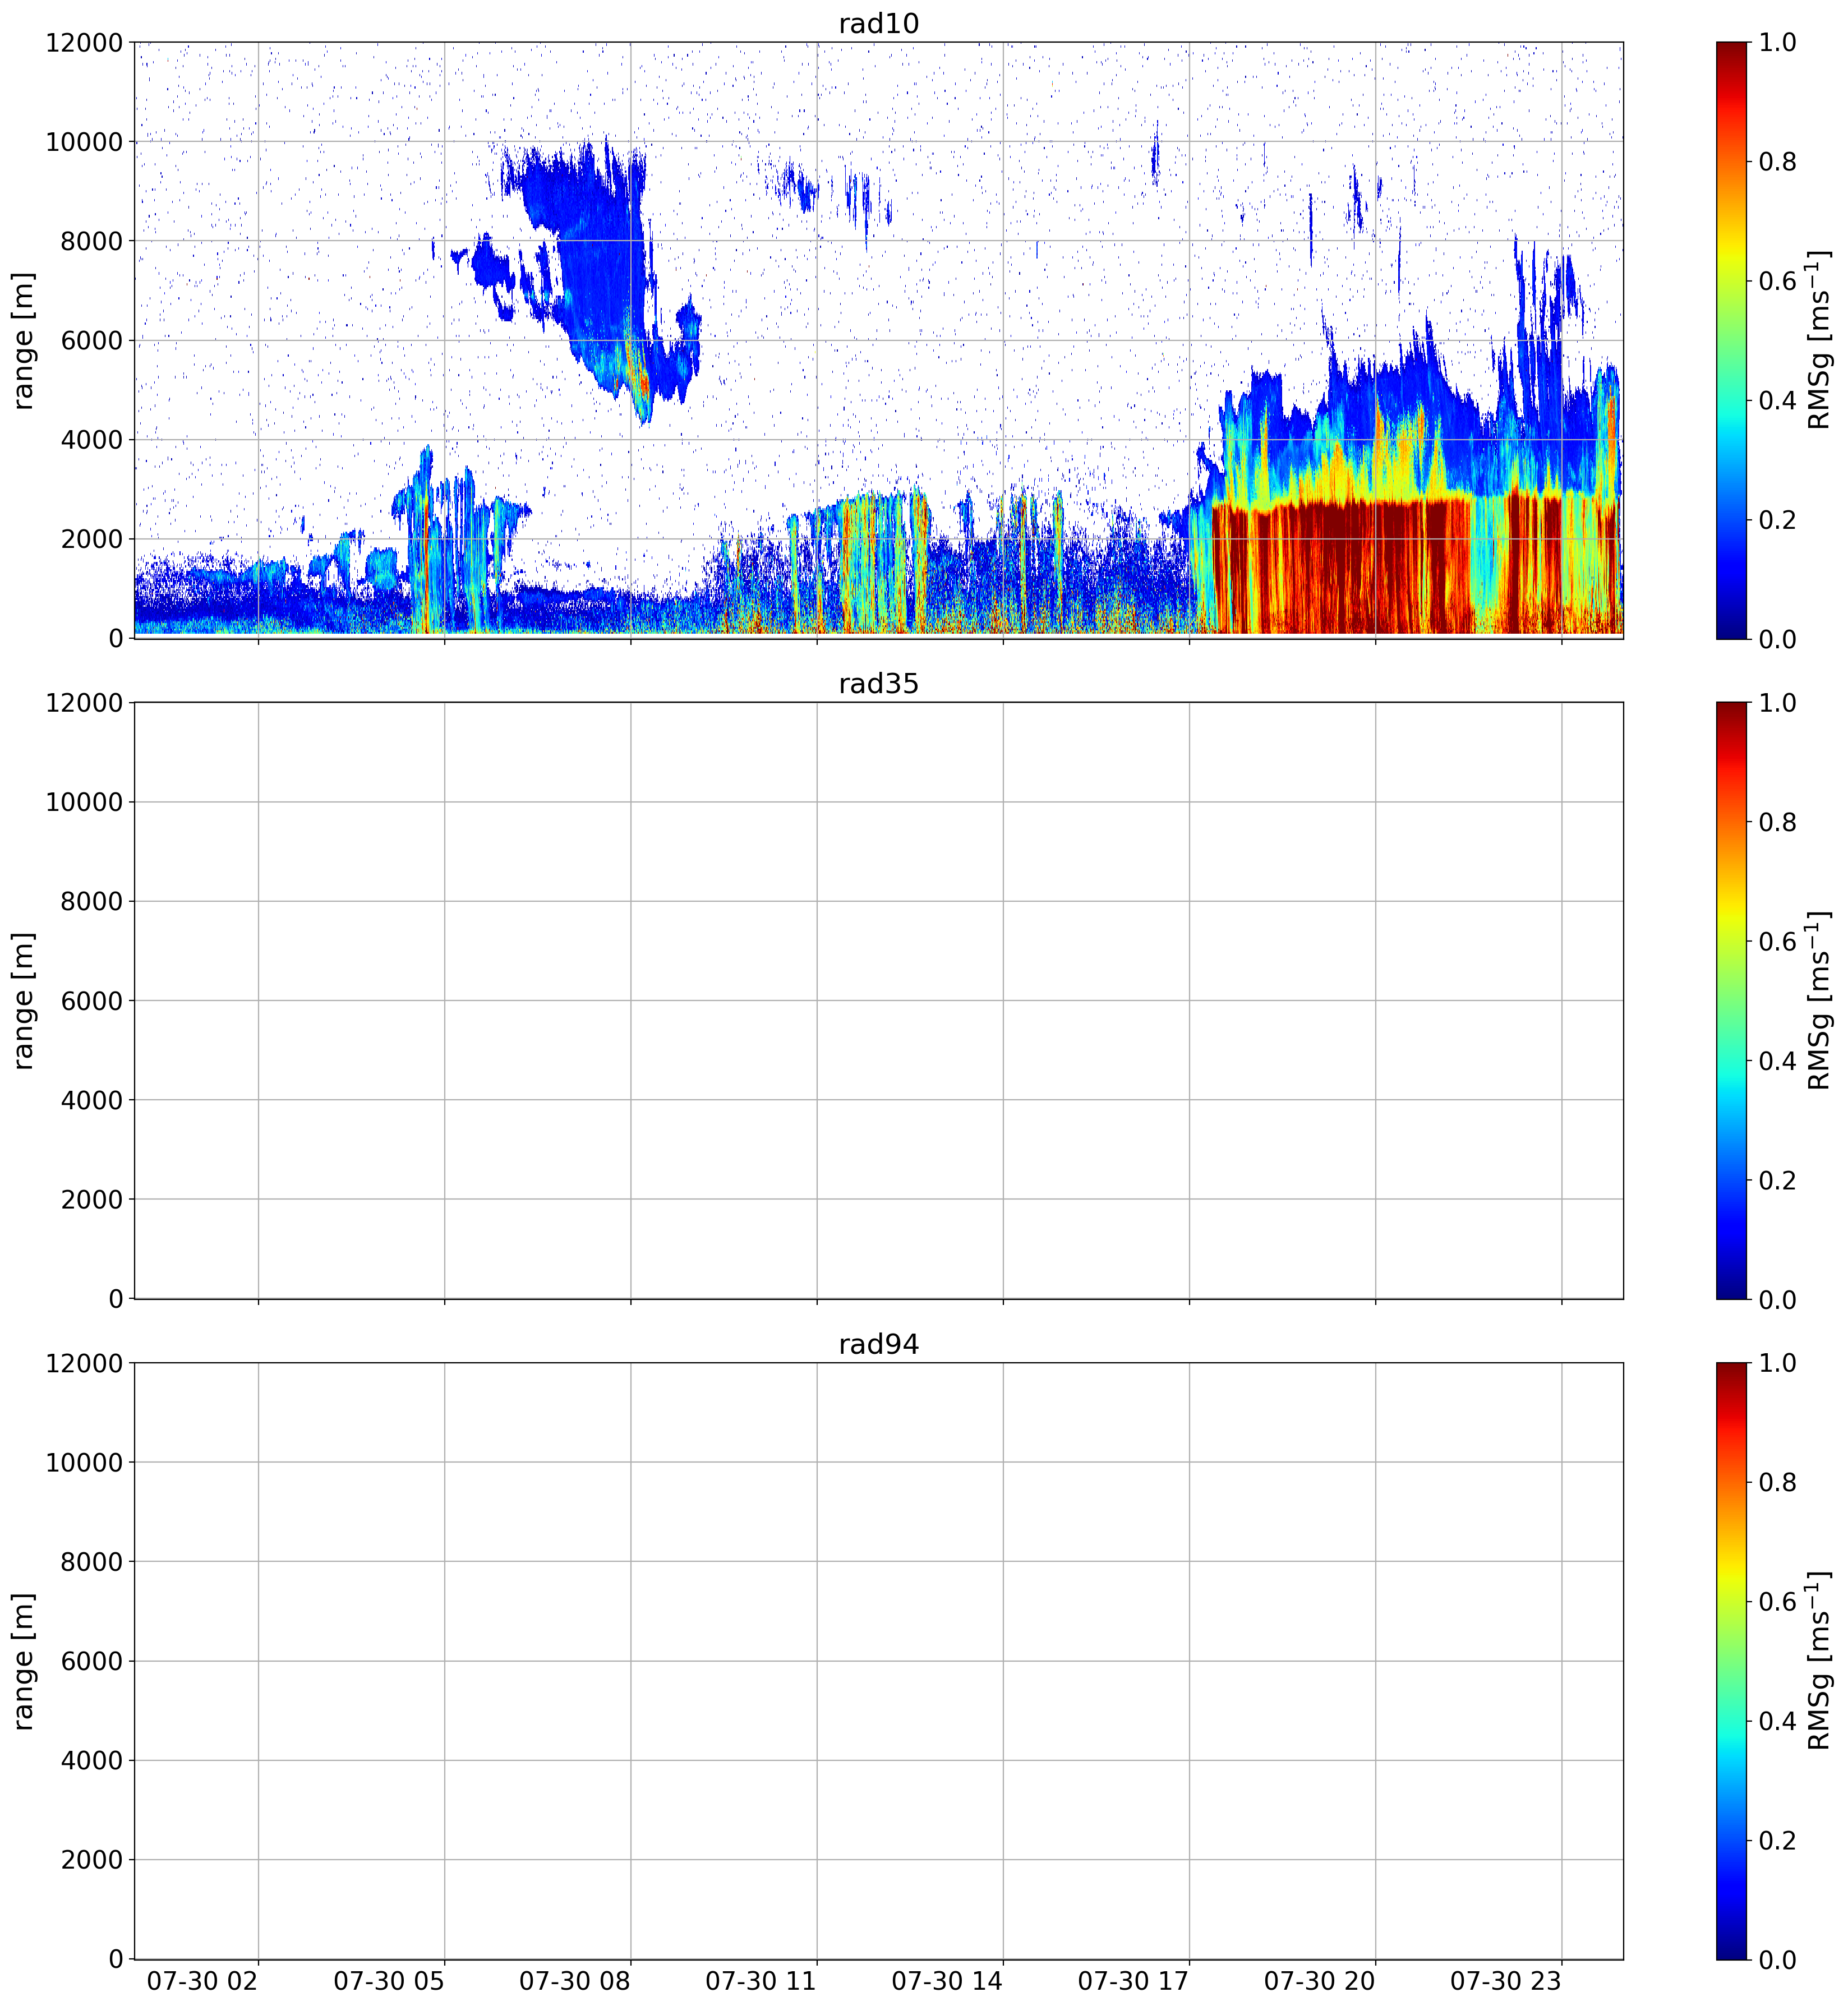Select the "07-30 05" time axis label
The height and width of the screenshot is (2006, 1848).
[389, 1981]
